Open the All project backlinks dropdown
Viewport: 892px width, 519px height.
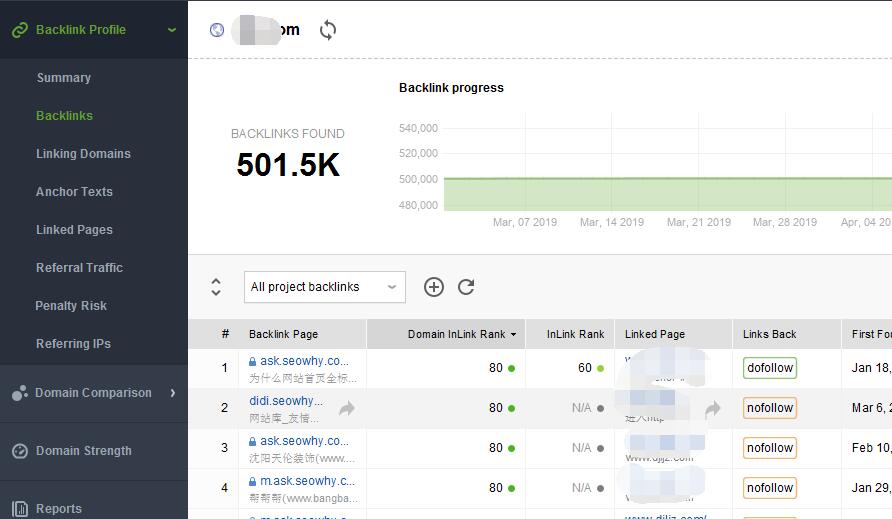pyautogui.click(x=324, y=287)
